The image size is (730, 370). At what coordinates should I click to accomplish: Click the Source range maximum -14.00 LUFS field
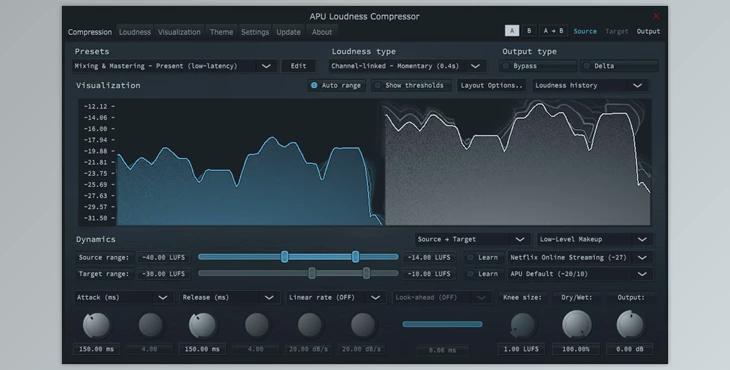point(429,257)
